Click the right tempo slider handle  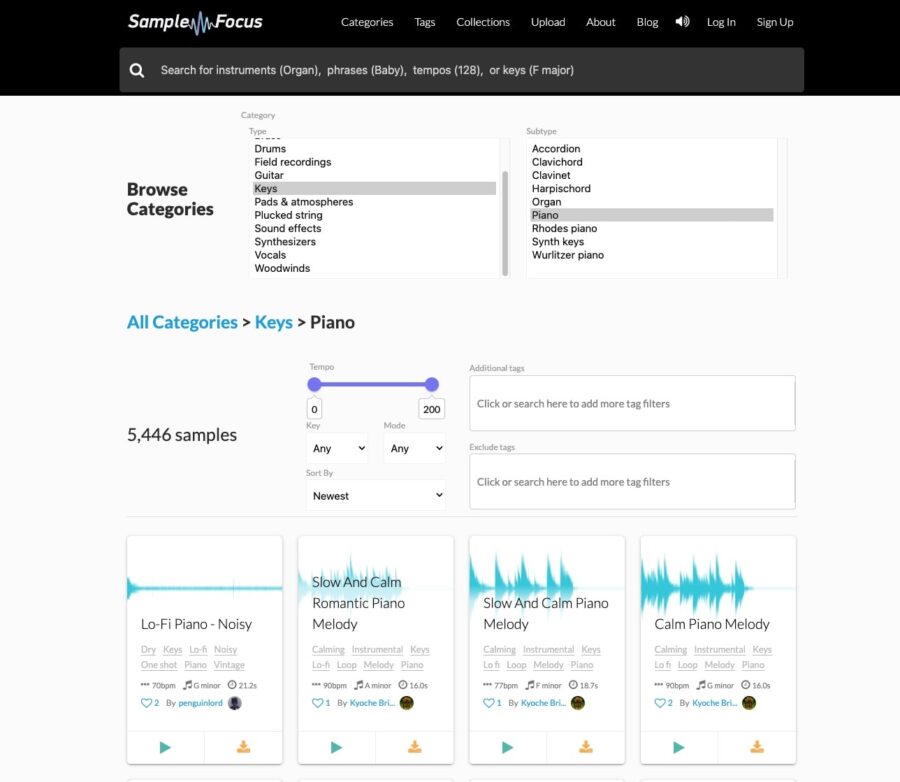point(431,384)
